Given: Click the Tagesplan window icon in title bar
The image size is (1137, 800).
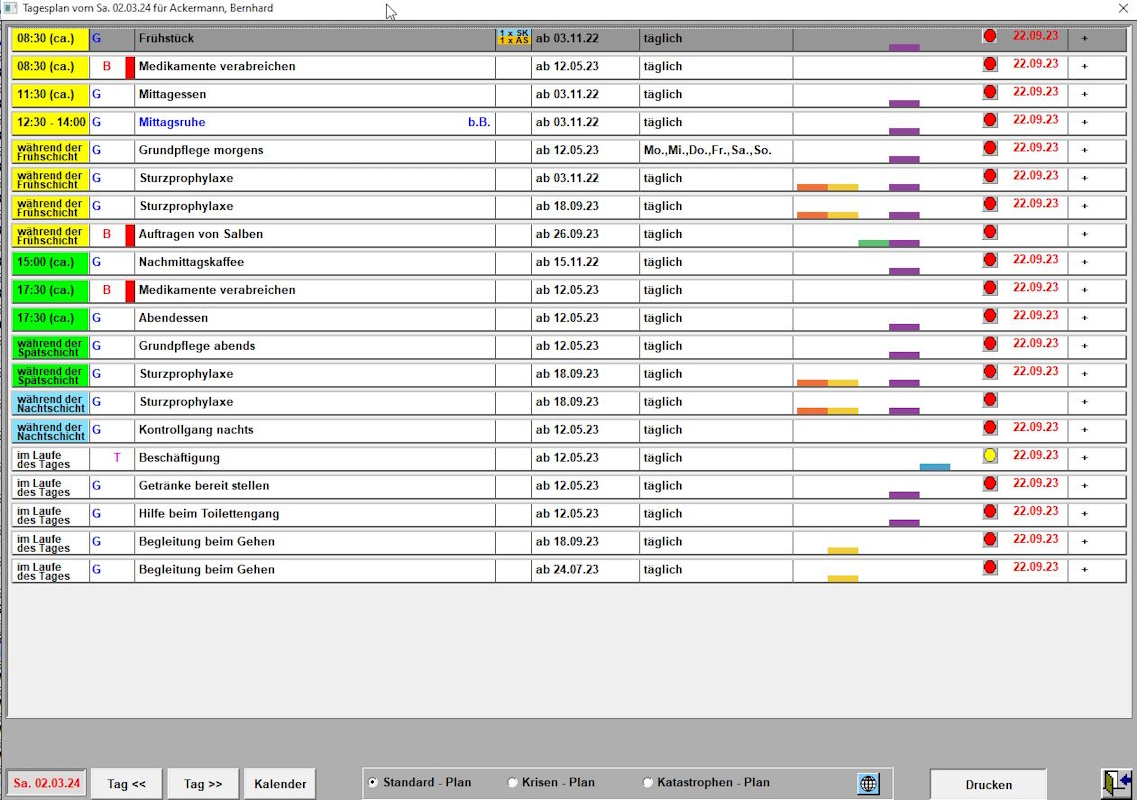Looking at the screenshot, I should tap(10, 8).
